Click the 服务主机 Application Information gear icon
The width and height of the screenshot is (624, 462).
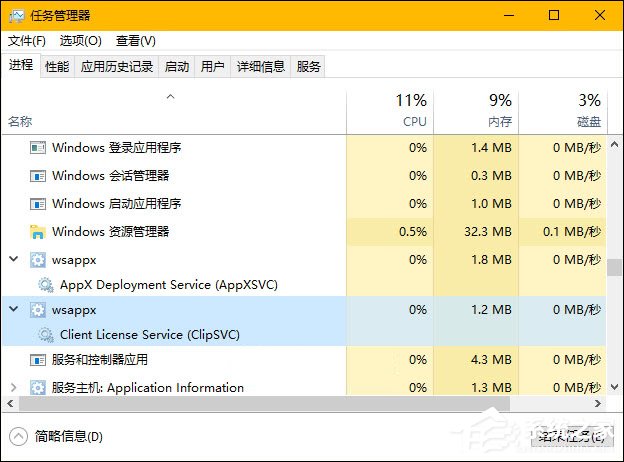38,388
